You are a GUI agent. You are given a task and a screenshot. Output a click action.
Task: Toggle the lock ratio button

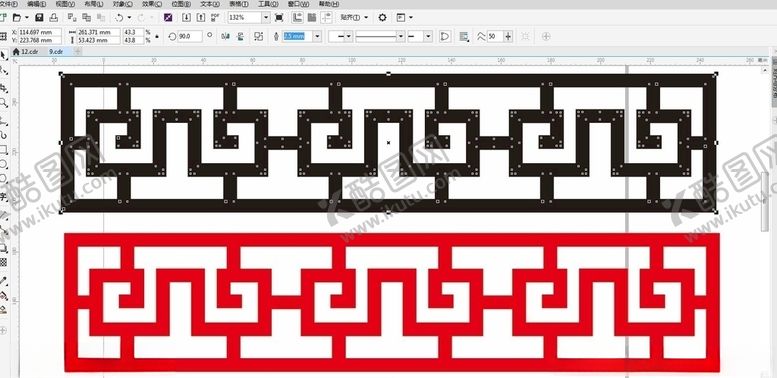click(157, 36)
